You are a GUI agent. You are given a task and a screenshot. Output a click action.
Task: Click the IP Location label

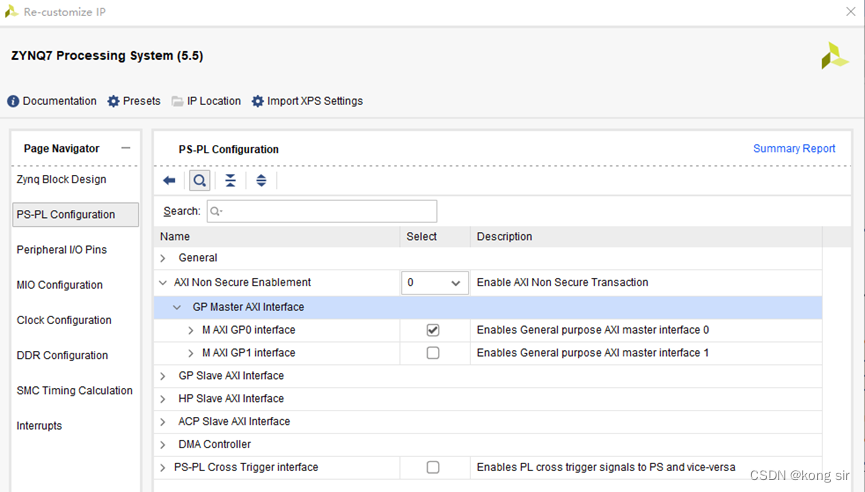pyautogui.click(x=214, y=101)
